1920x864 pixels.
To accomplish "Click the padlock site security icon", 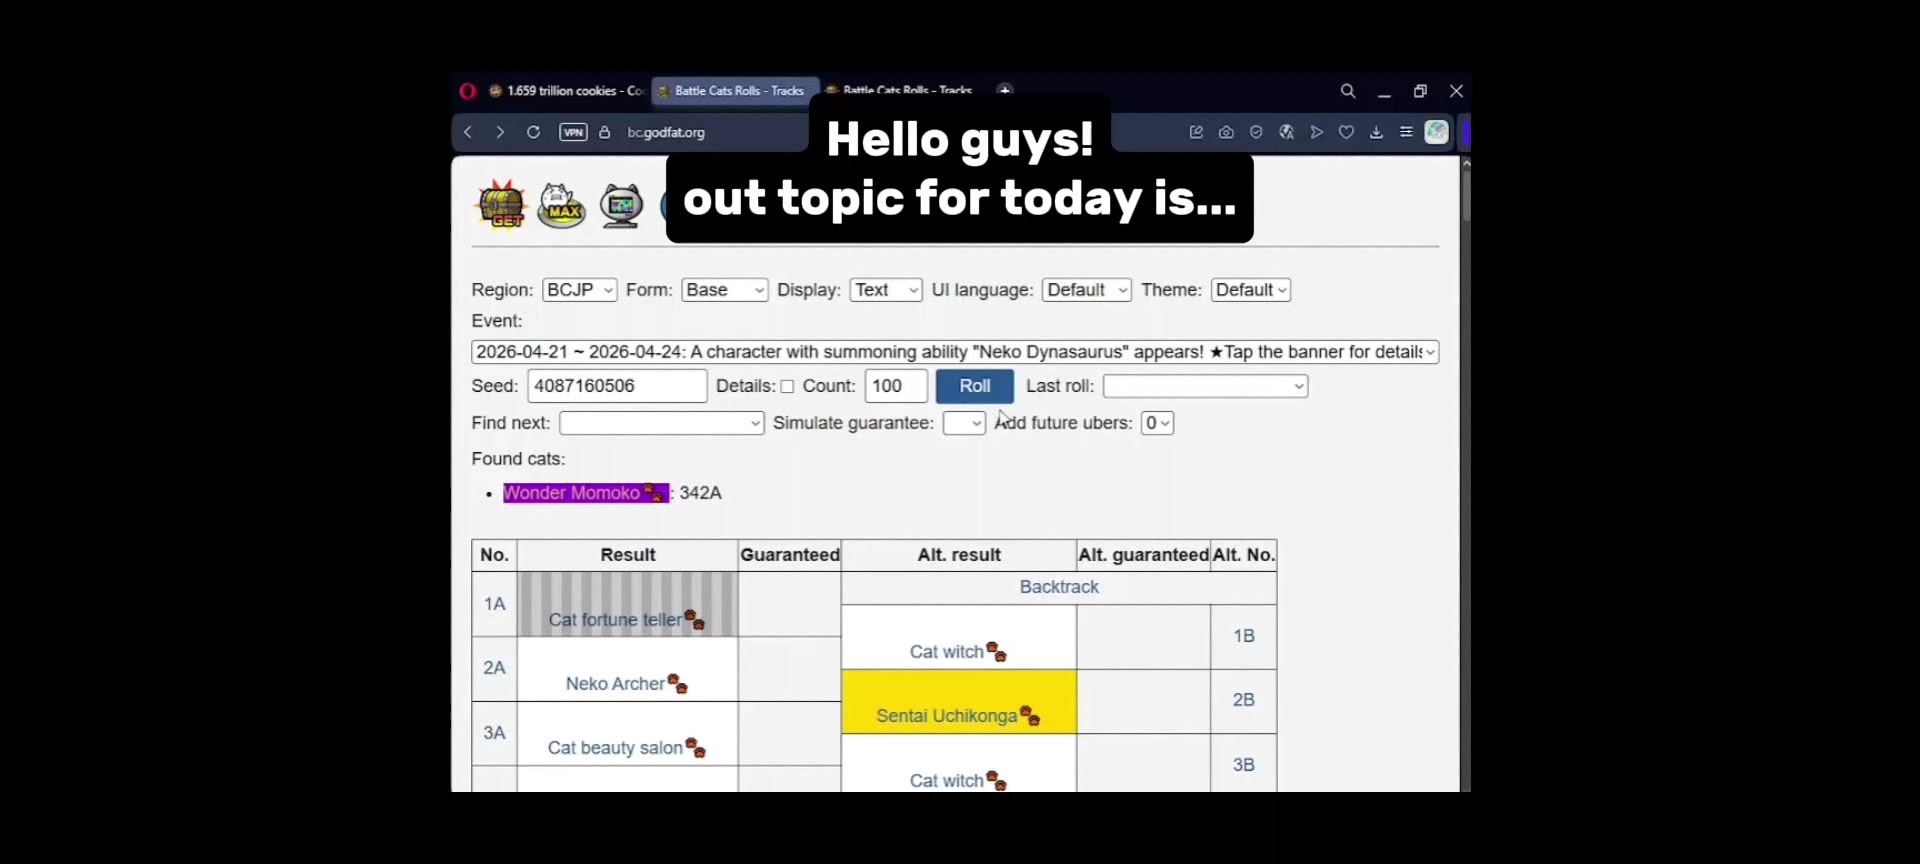I will [605, 132].
